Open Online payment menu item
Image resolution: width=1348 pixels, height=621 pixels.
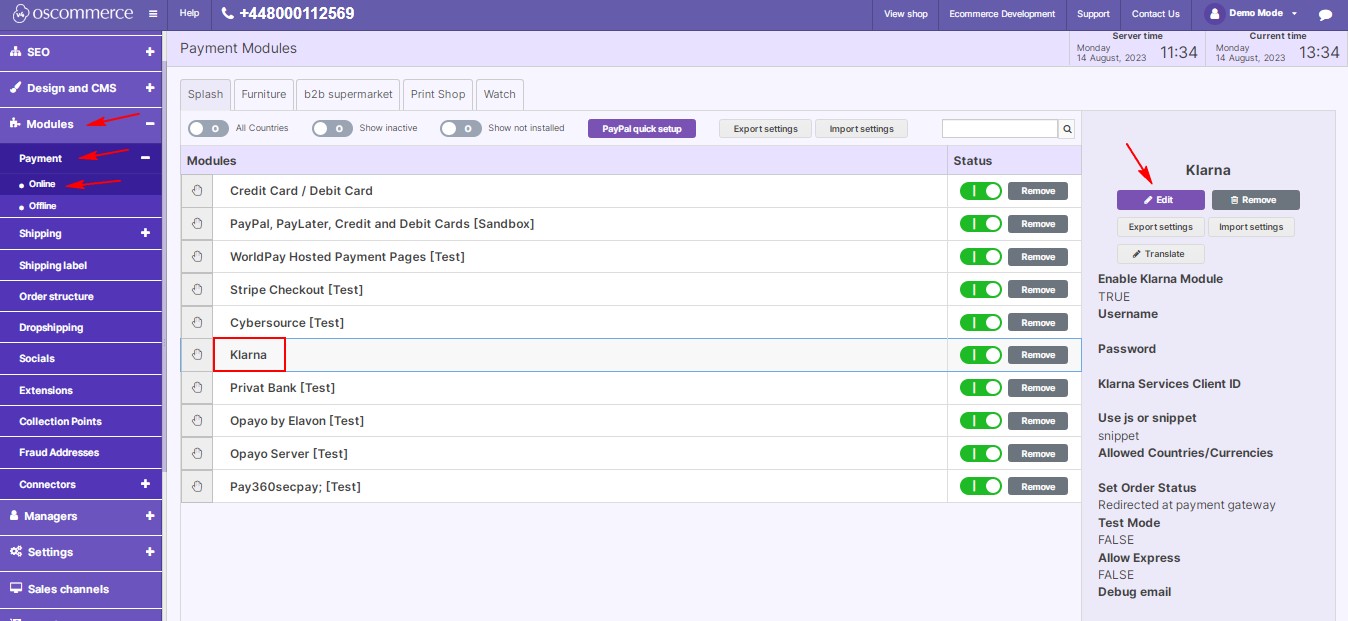tap(42, 184)
